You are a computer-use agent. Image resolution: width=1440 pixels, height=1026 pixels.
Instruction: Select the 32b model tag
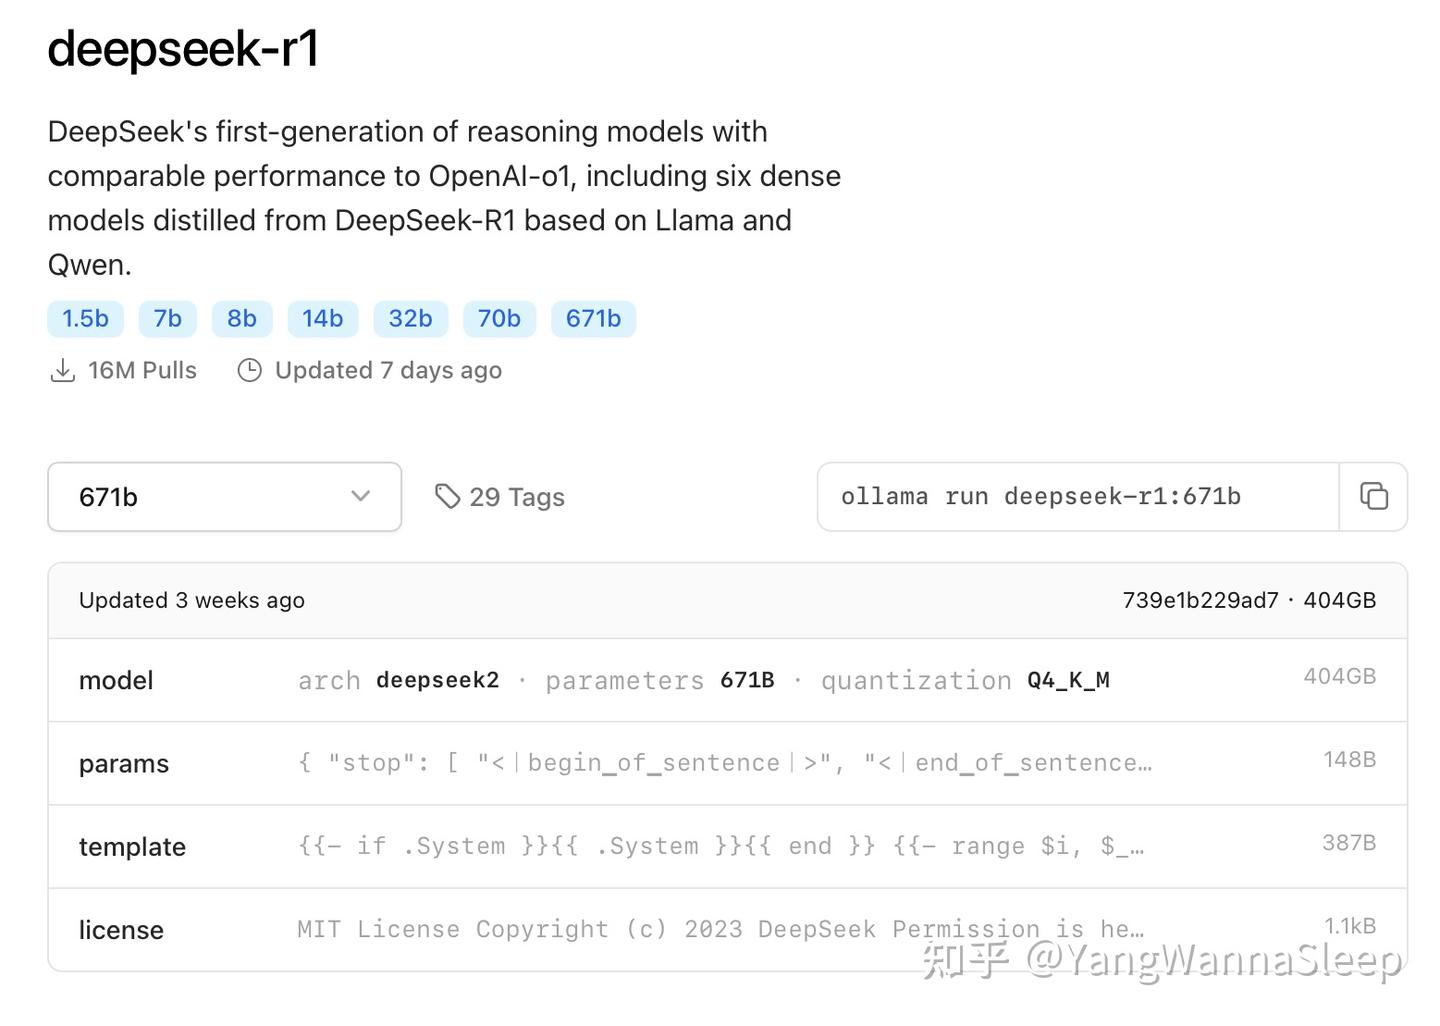click(410, 318)
